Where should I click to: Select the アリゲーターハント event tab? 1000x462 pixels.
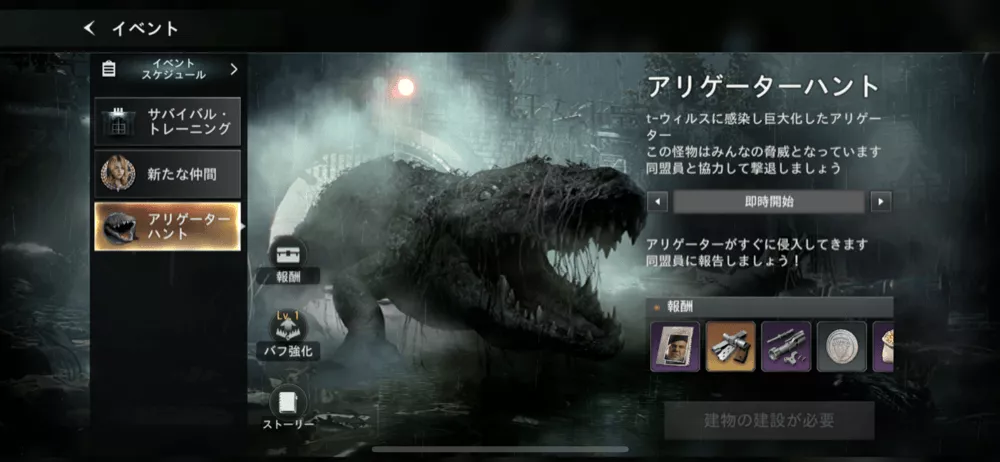[x=168, y=226]
